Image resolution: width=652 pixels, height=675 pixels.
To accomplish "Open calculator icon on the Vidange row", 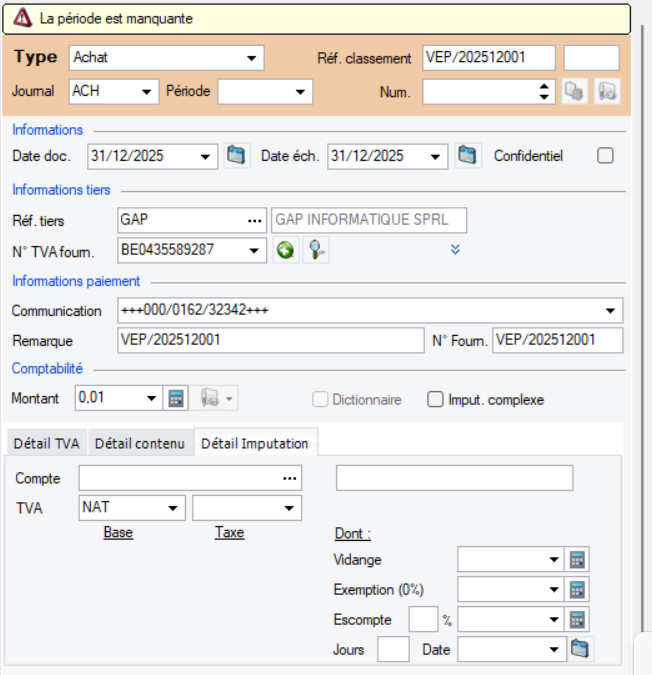I will point(578,560).
